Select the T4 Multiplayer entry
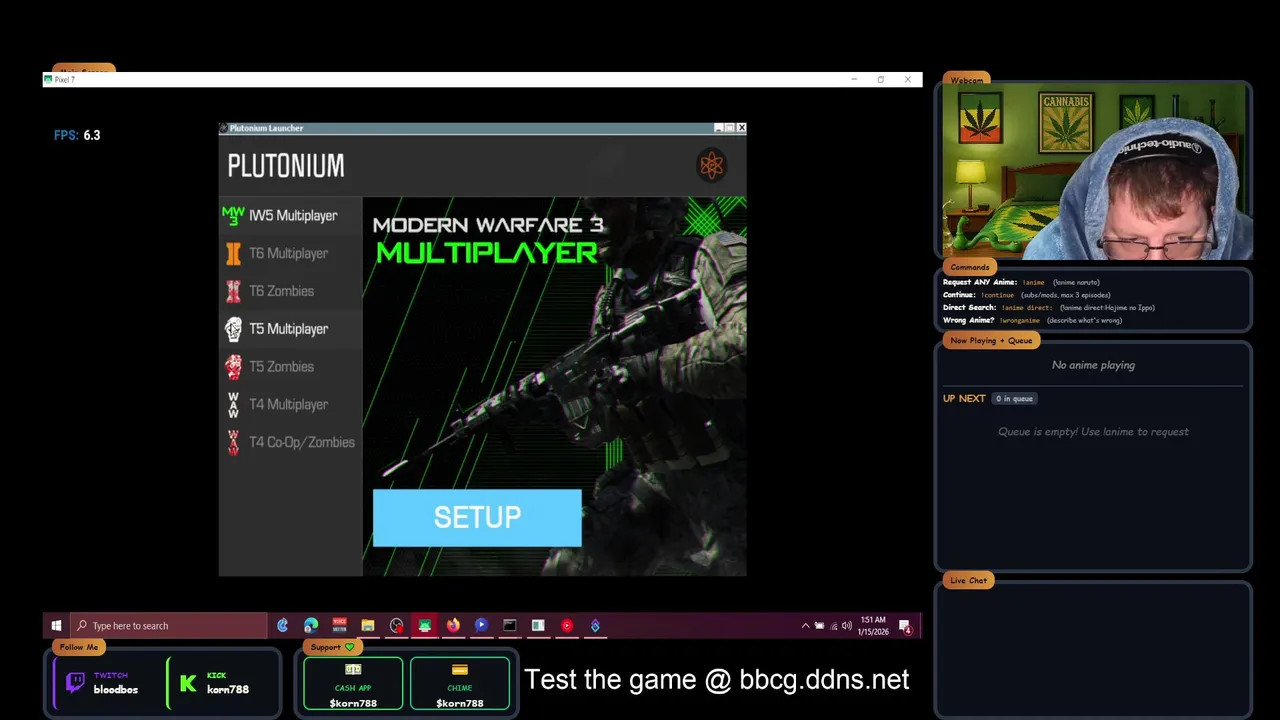Viewport: 1280px width, 720px height. tap(290, 404)
